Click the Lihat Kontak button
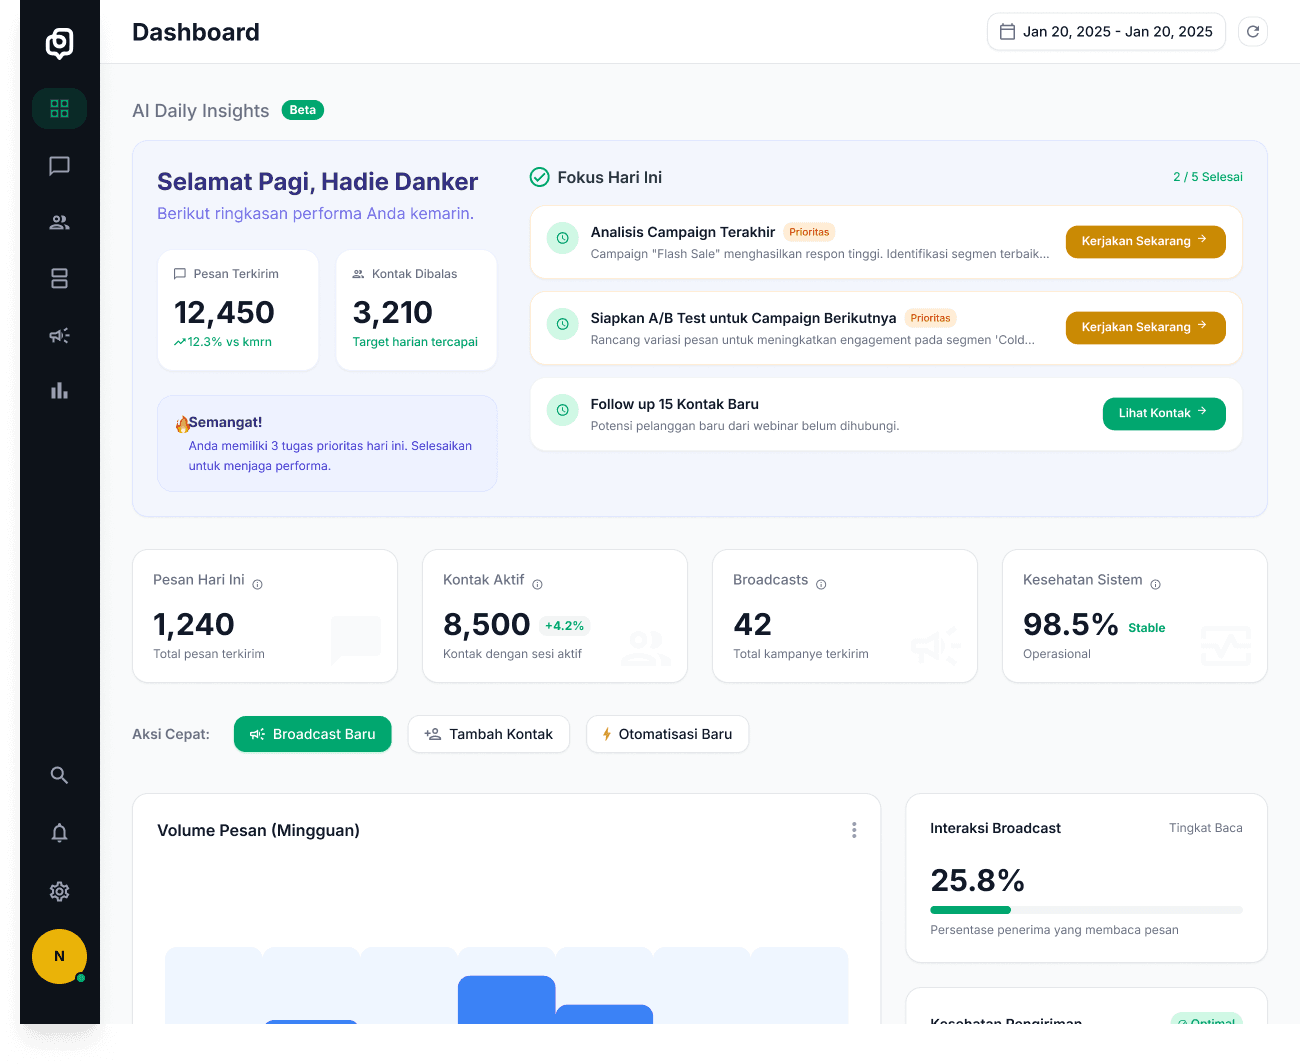This screenshot has height=1064, width=1300. click(x=1163, y=413)
